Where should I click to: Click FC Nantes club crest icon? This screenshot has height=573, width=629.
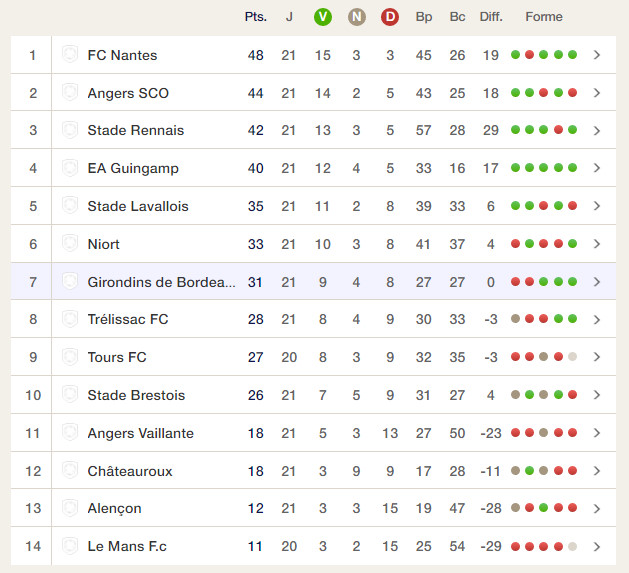click(70, 54)
